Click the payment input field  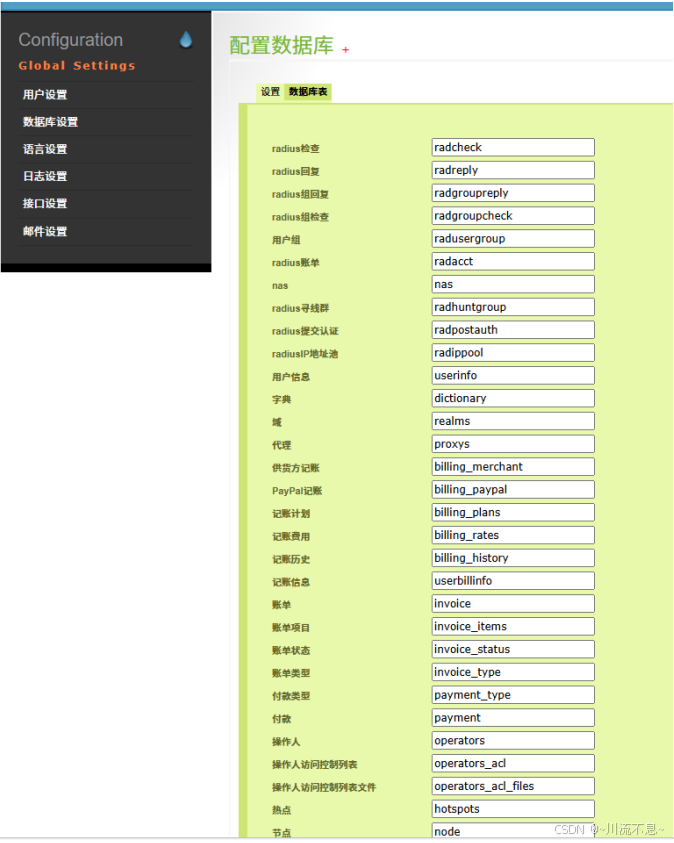[513, 718]
